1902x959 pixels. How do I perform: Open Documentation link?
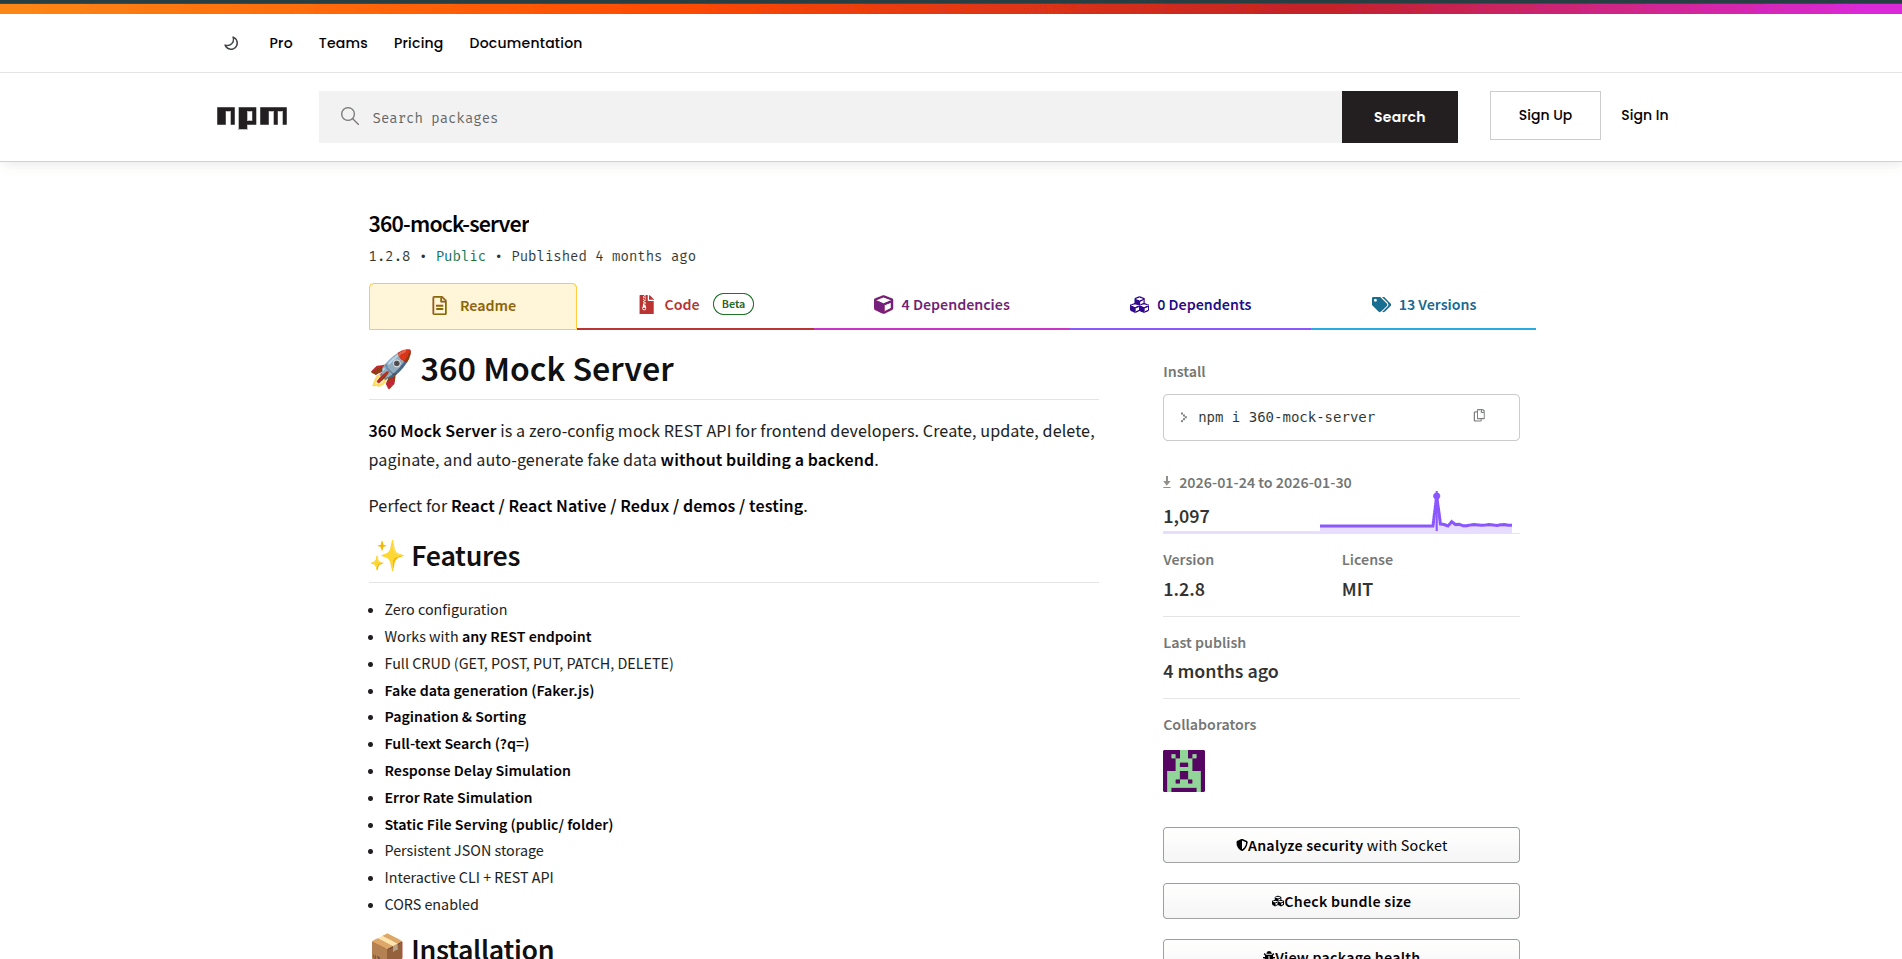[x=526, y=43]
